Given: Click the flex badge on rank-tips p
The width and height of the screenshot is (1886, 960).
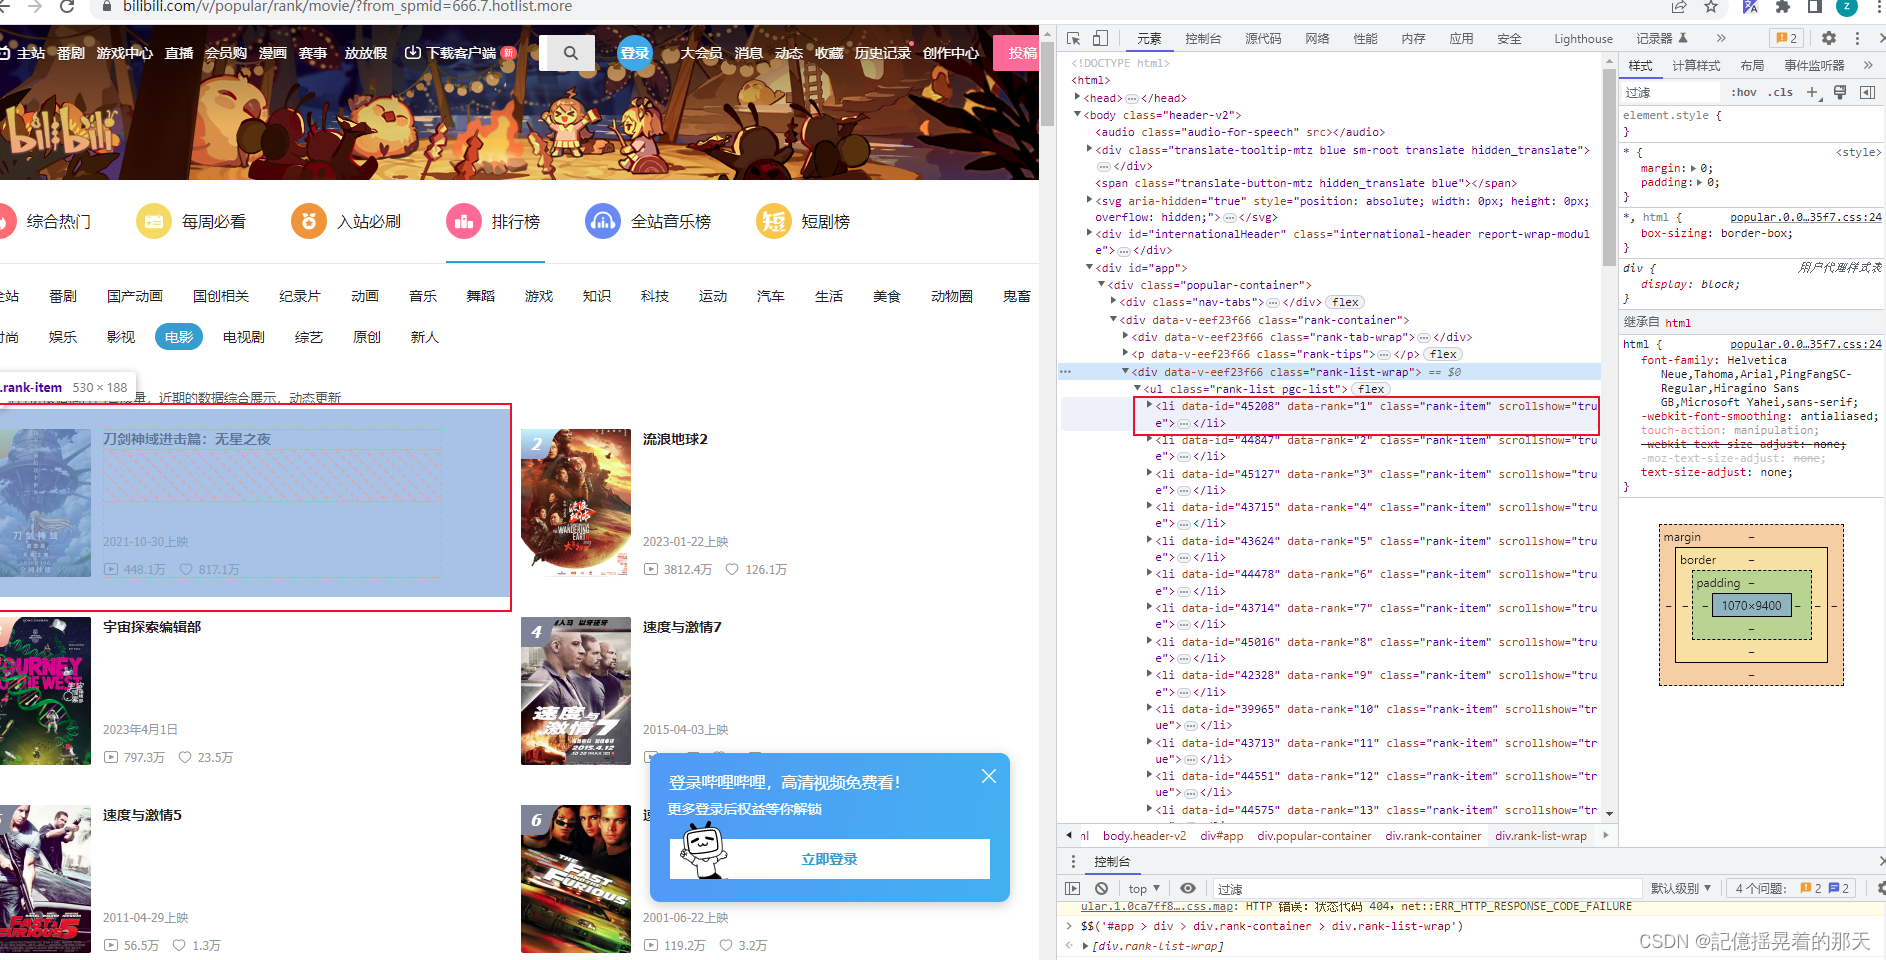Looking at the screenshot, I should pyautogui.click(x=1443, y=354).
